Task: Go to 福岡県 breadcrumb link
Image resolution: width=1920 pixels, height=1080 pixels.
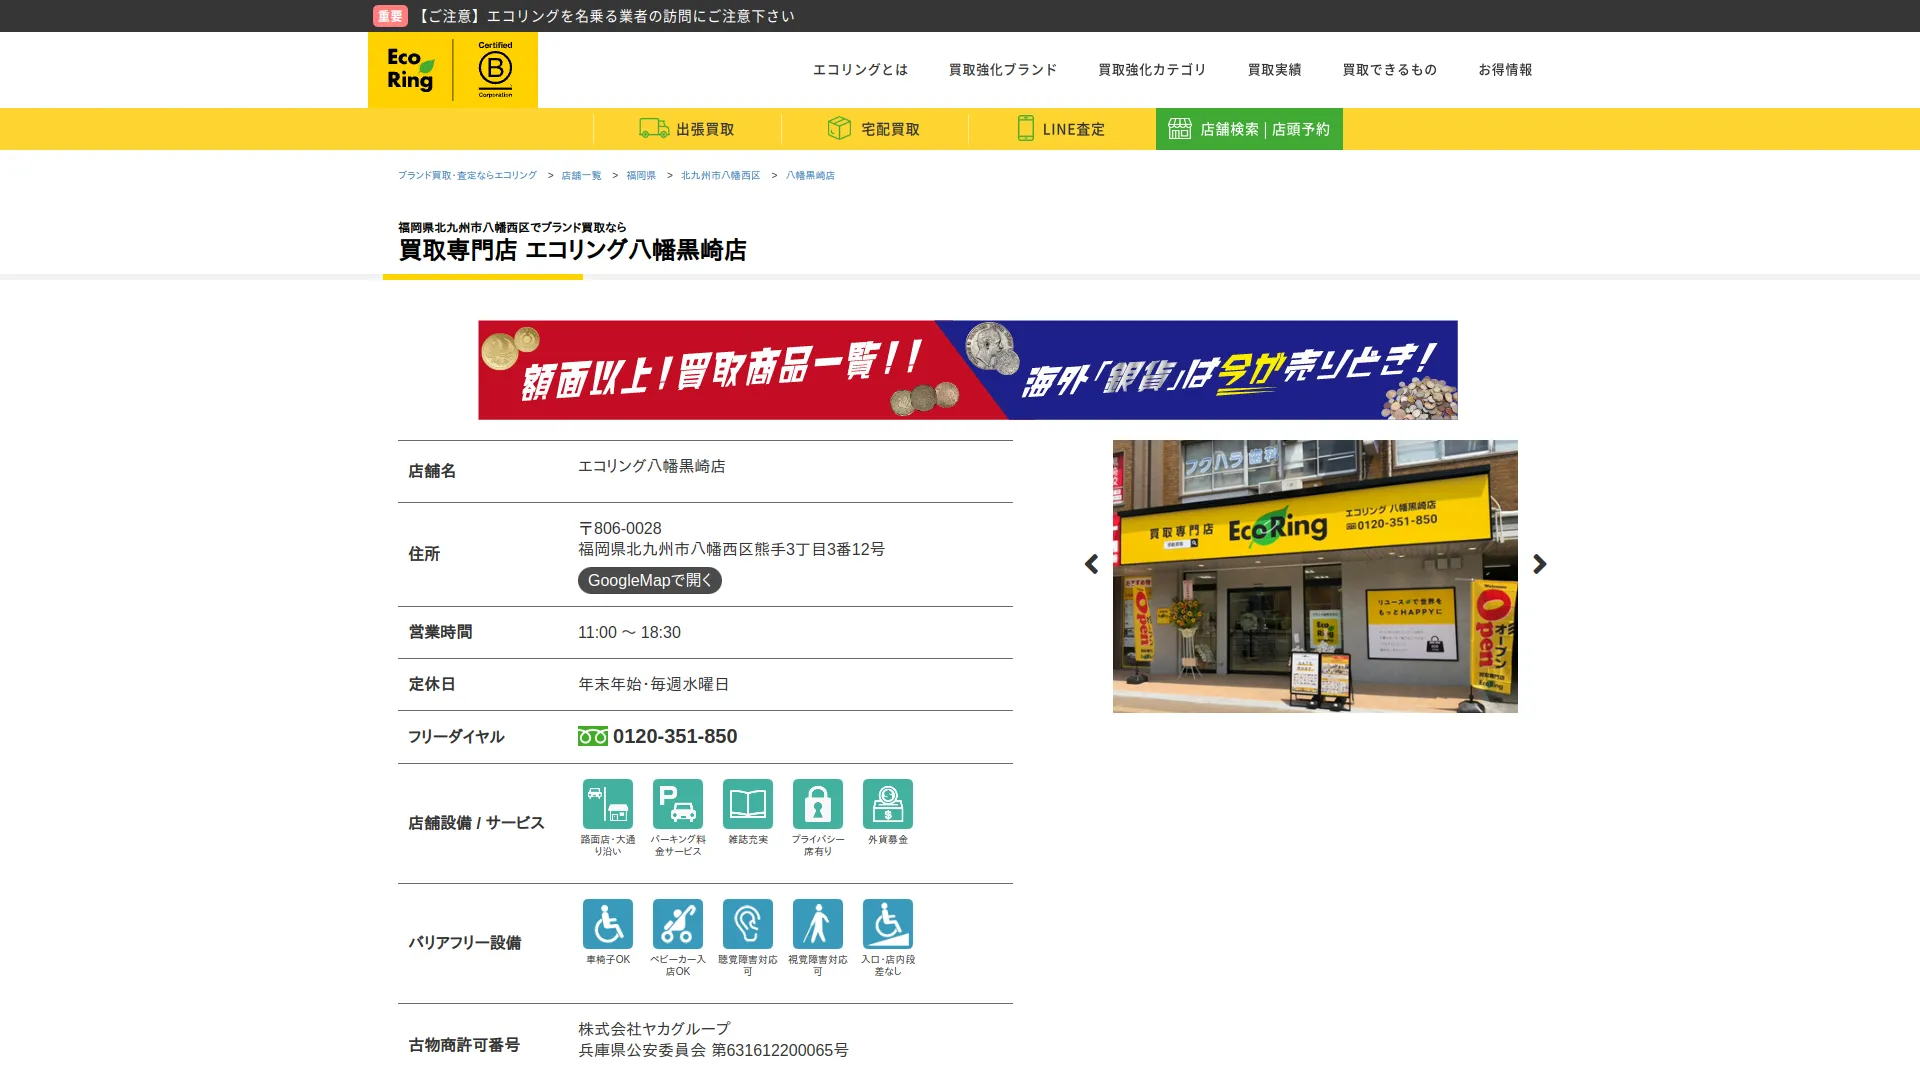Action: (x=641, y=175)
